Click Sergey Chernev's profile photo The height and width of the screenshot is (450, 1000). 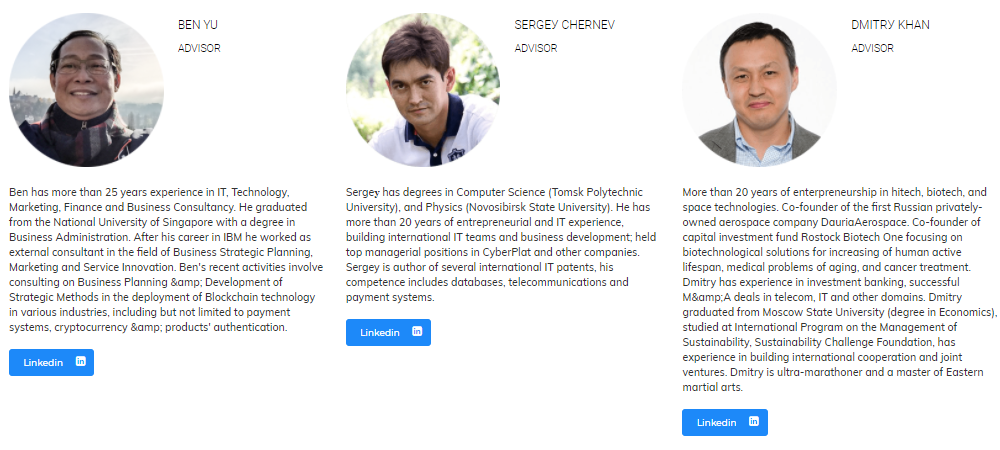[423, 90]
